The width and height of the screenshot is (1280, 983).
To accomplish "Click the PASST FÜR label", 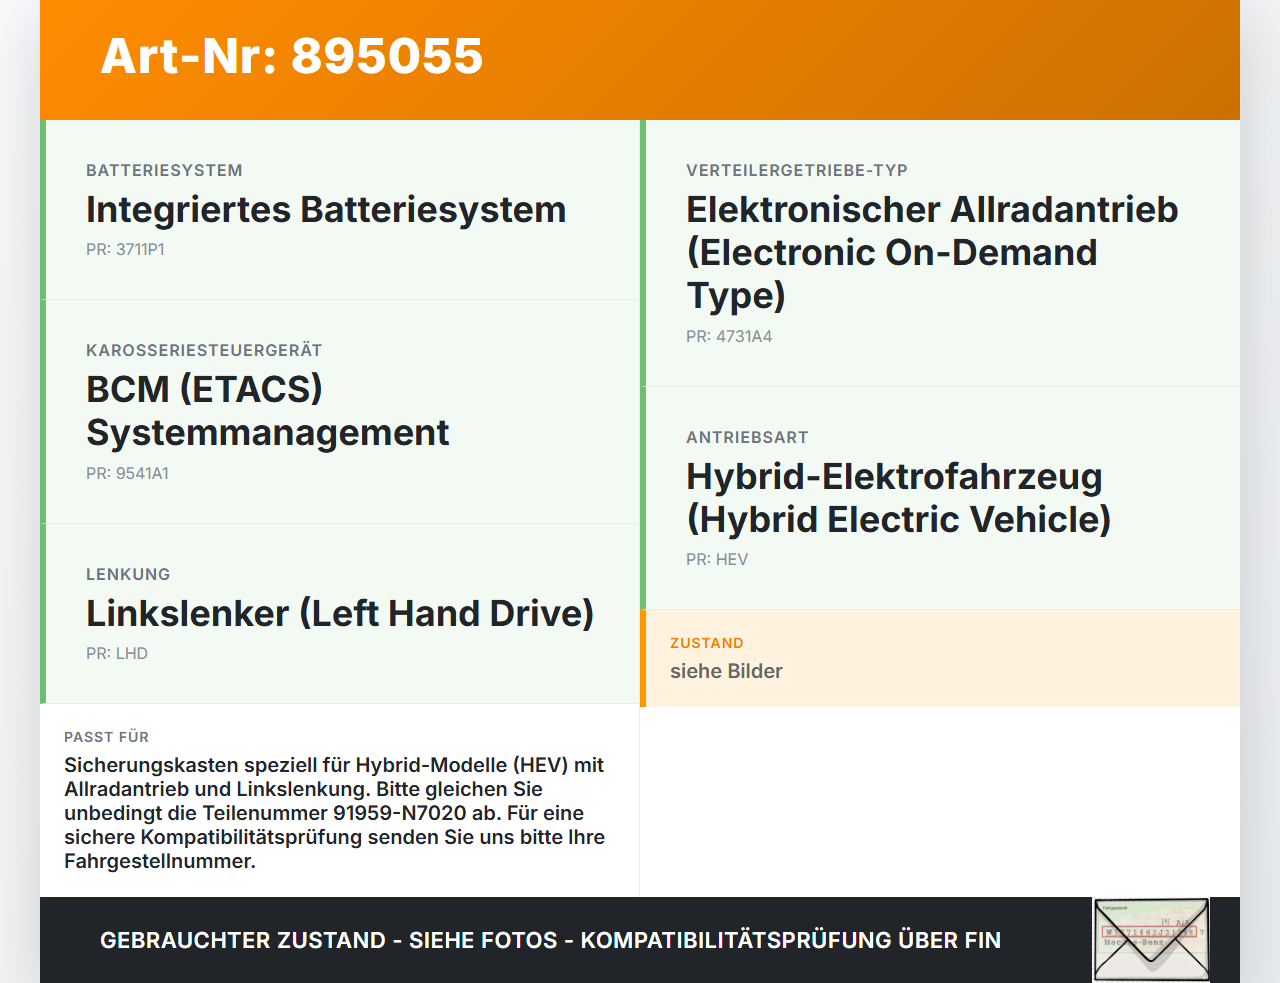I will click(106, 737).
